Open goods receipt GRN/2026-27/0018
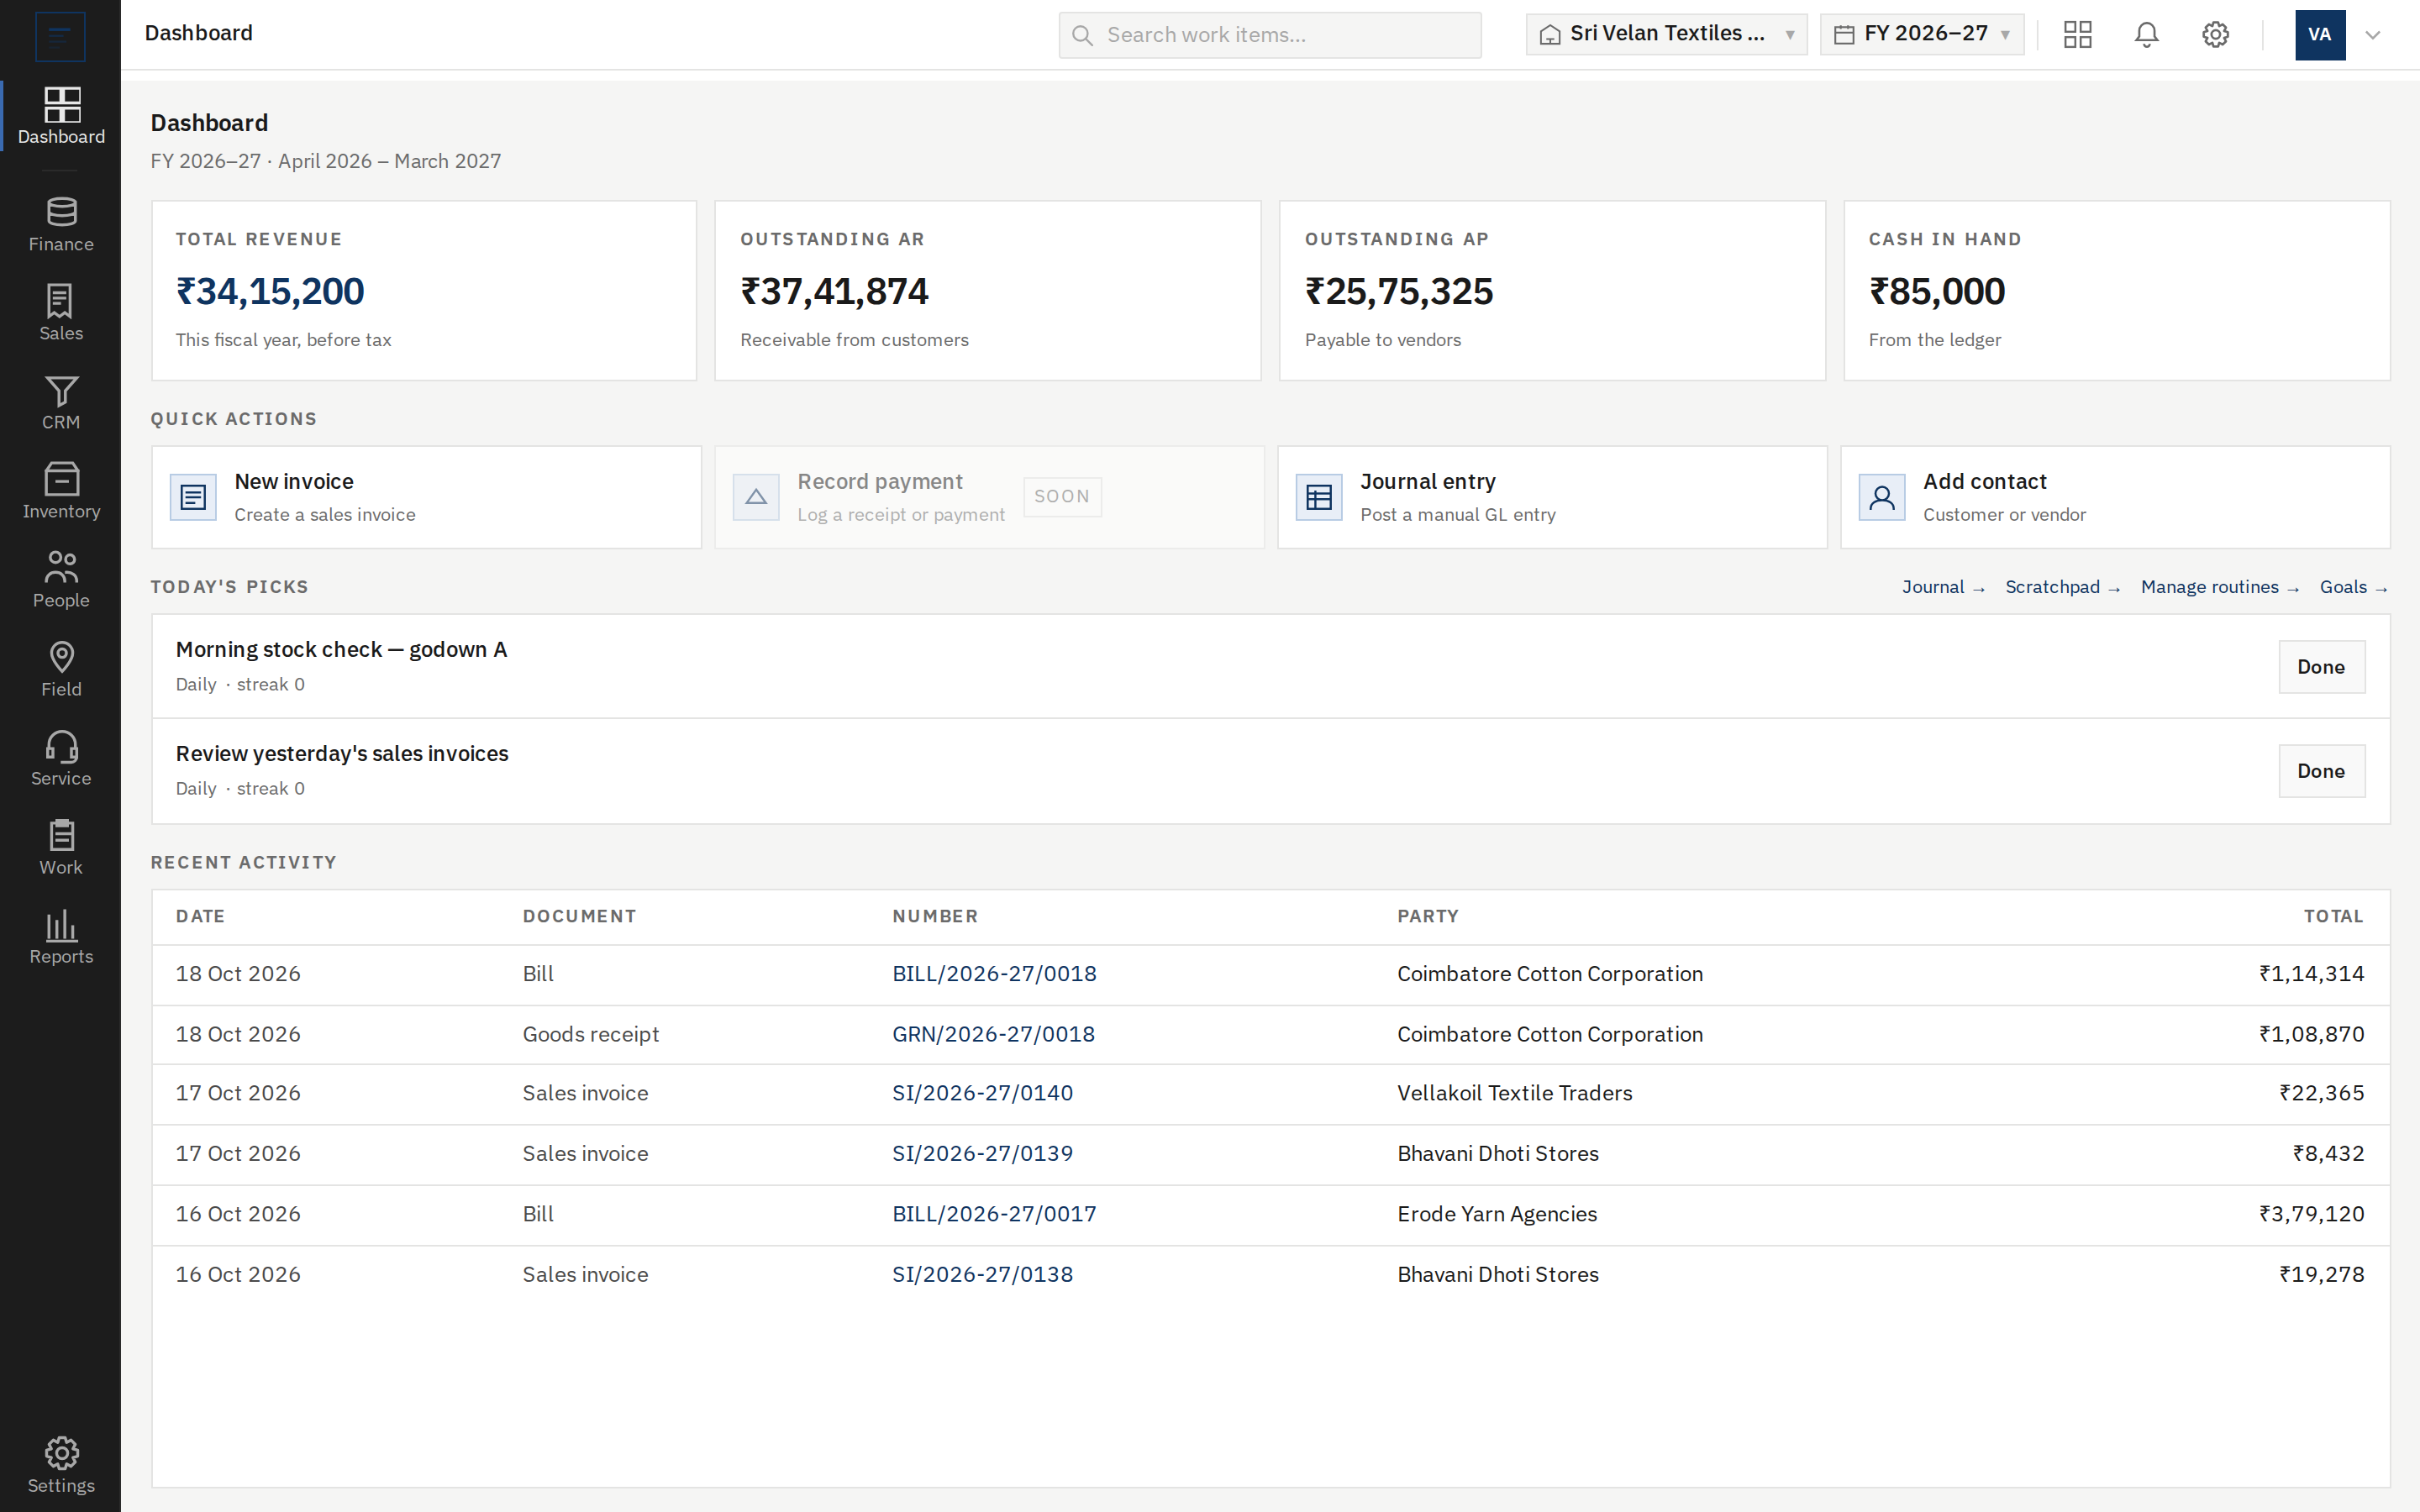This screenshot has height=1512, width=2420. pos(993,1034)
